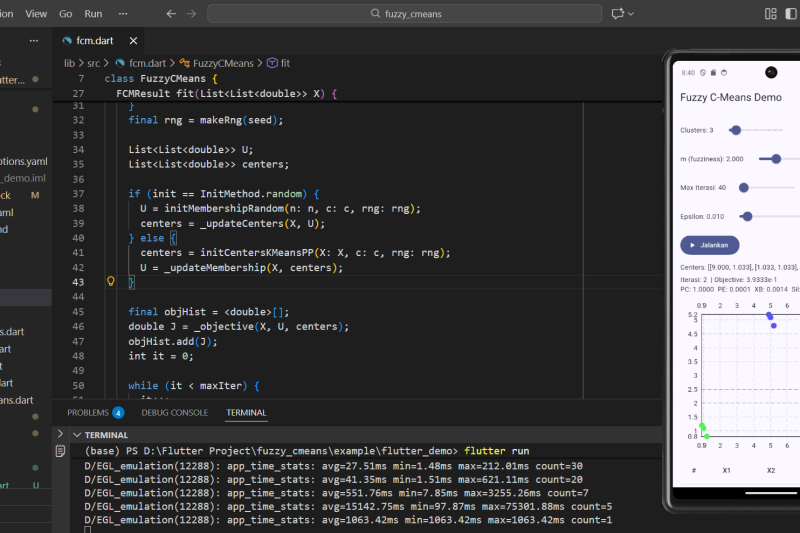The height and width of the screenshot is (533, 800).
Task: Click the layout customization icon in title bar
Action: pyautogui.click(x=770, y=14)
